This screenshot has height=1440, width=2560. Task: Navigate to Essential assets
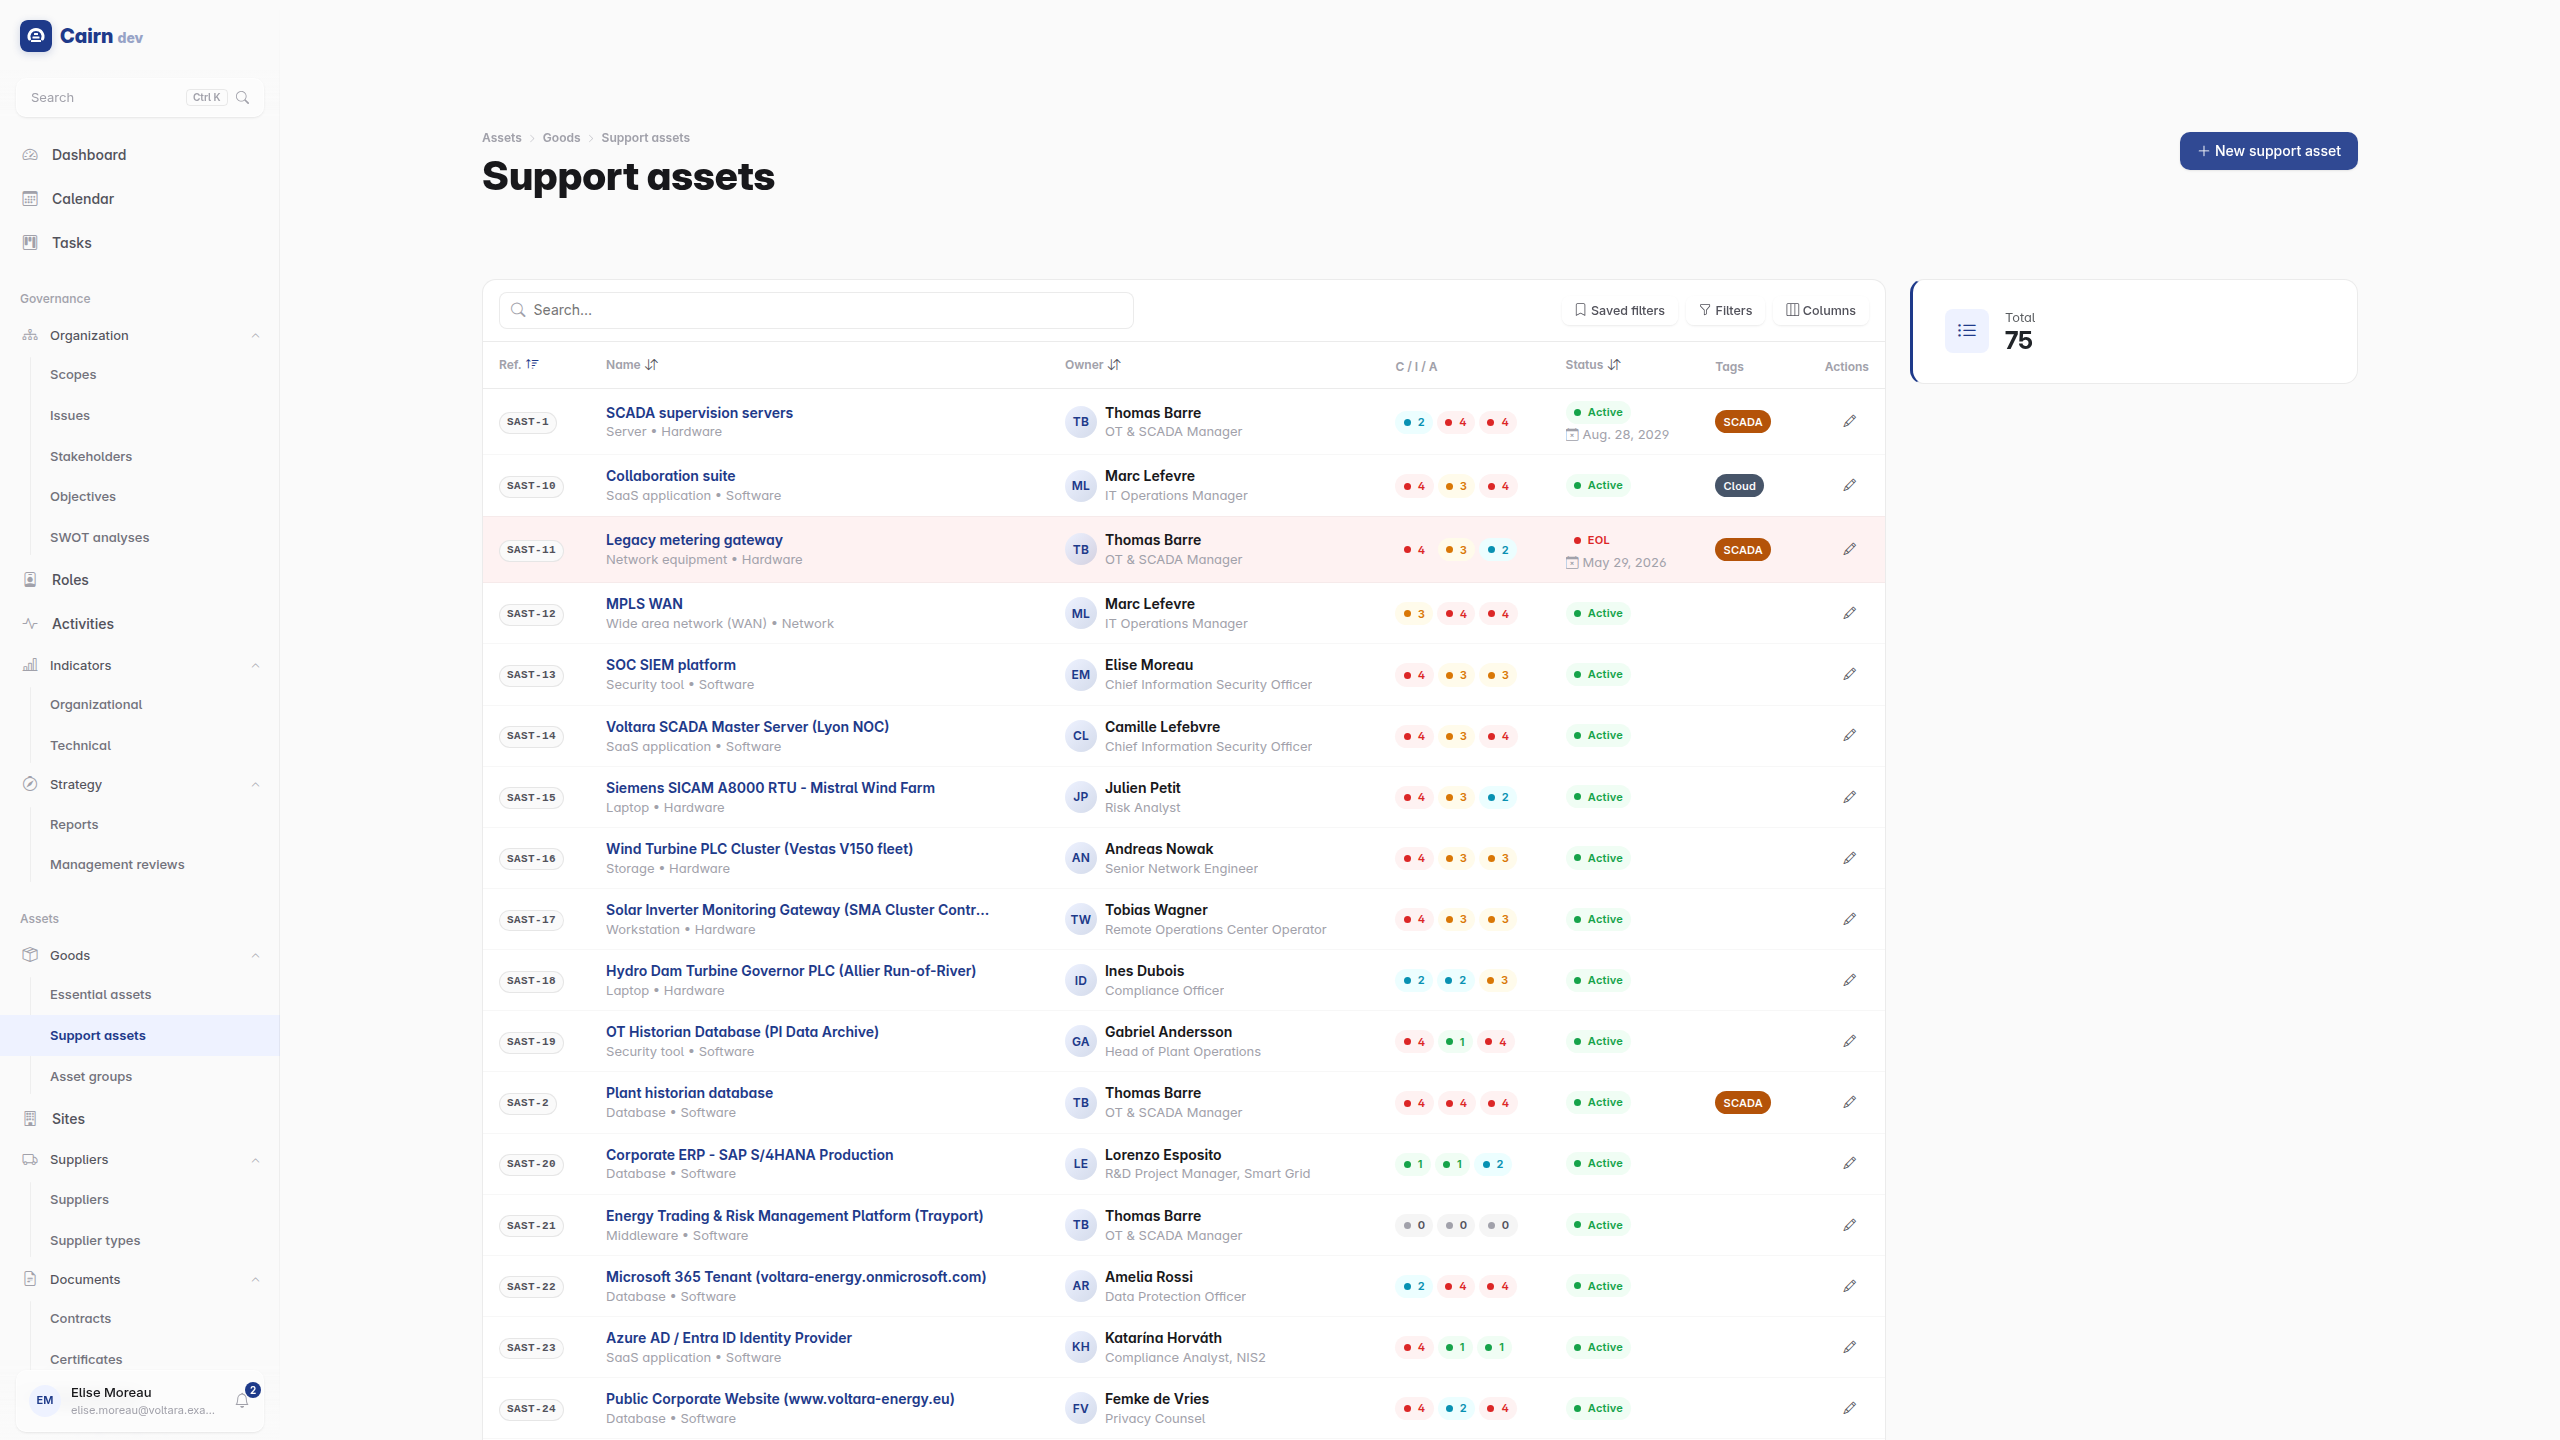pyautogui.click(x=100, y=995)
